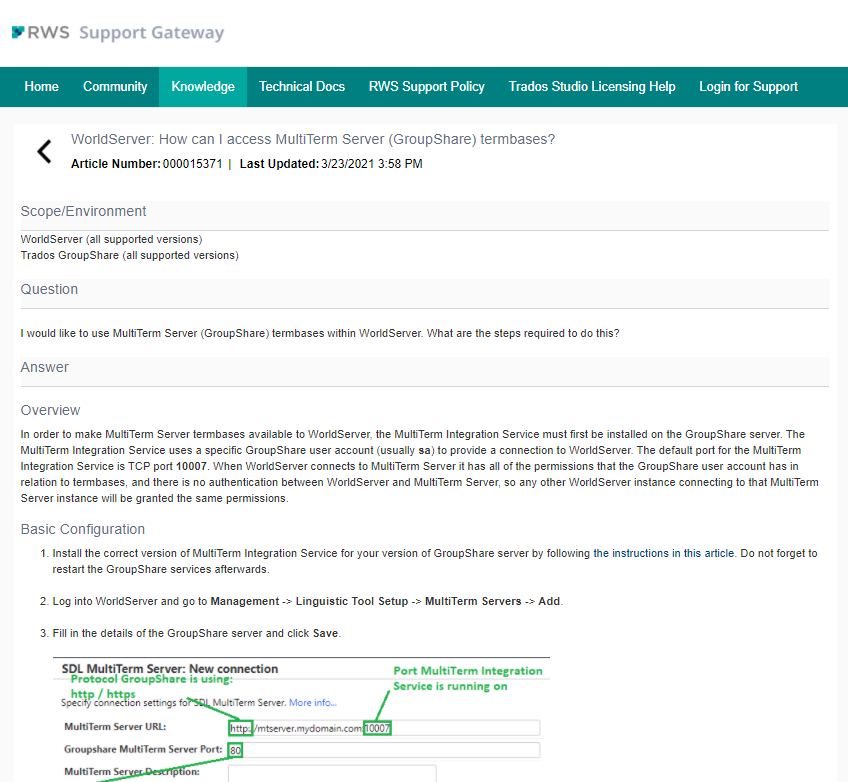Click the More info... link in screenshot
Viewport: 848px width, 782px height.
coord(313,703)
